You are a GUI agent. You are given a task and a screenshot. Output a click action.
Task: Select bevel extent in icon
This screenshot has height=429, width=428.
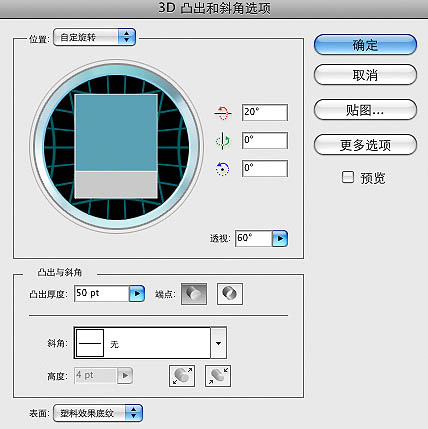(218, 376)
